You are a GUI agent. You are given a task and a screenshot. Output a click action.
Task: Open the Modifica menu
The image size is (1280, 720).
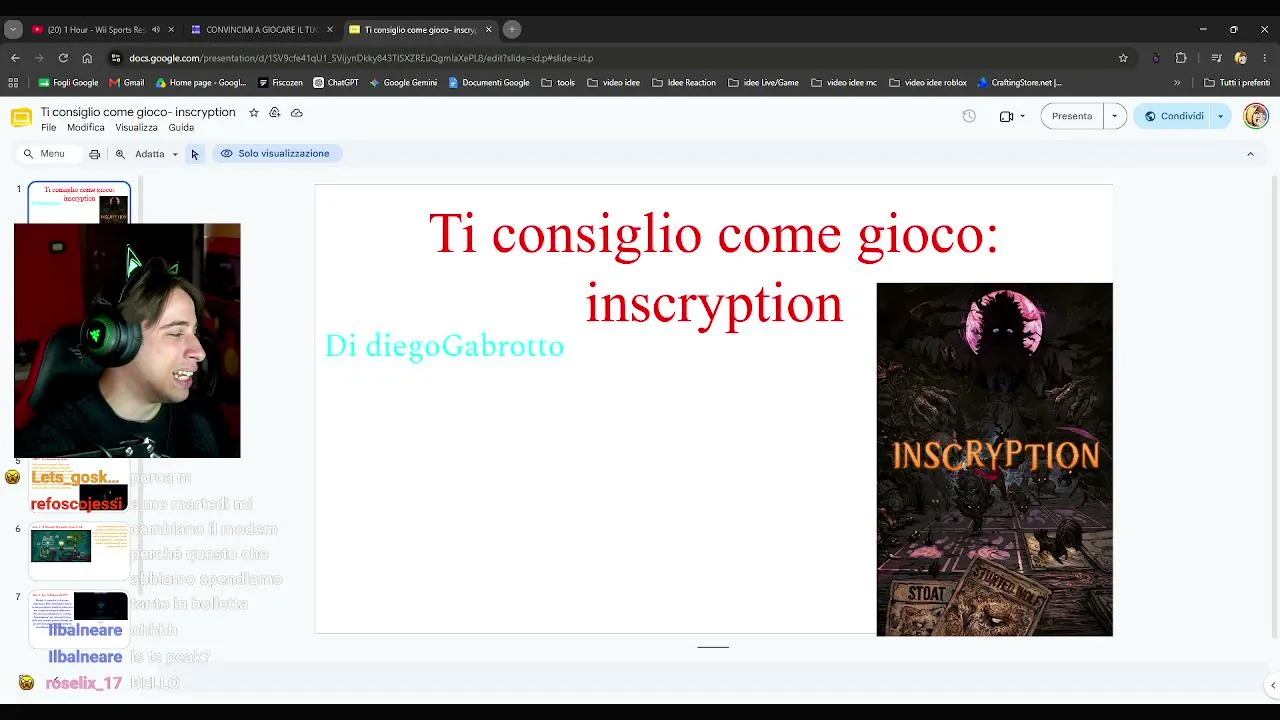pos(86,128)
